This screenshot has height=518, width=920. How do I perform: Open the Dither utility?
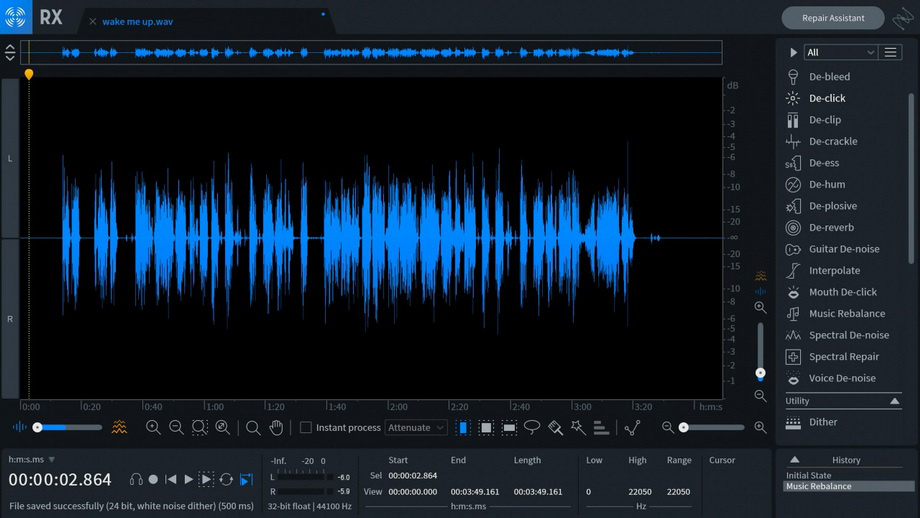(x=823, y=422)
